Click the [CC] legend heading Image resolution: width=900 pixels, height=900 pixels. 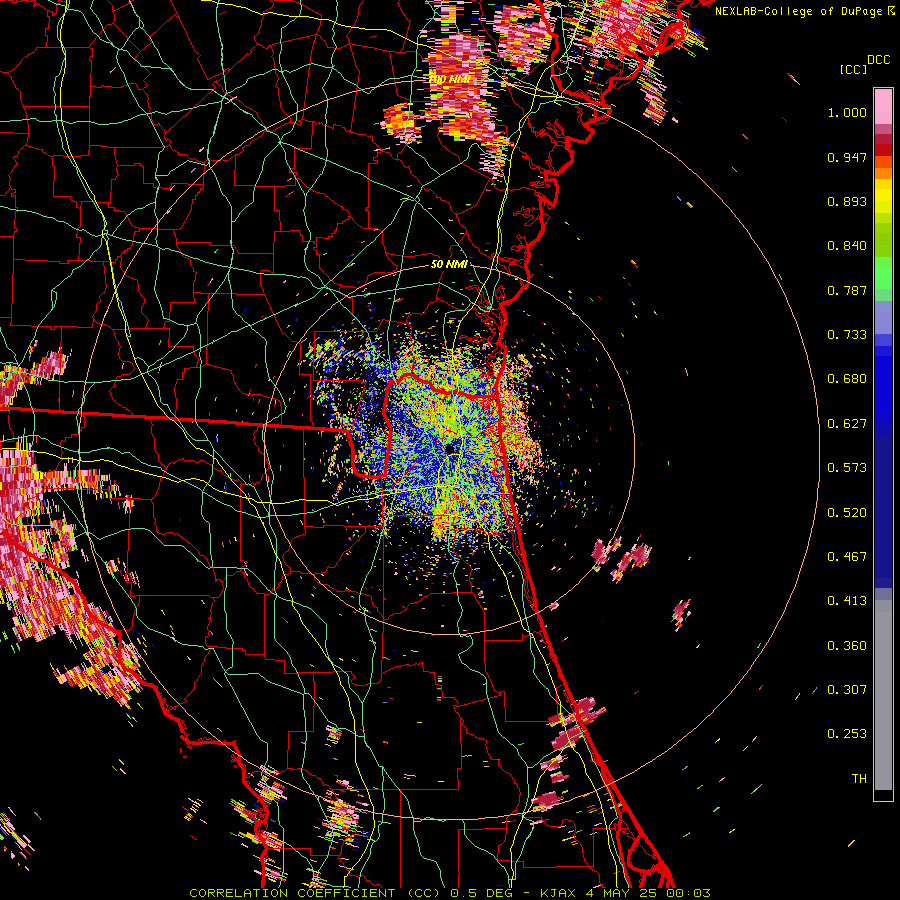tap(854, 69)
